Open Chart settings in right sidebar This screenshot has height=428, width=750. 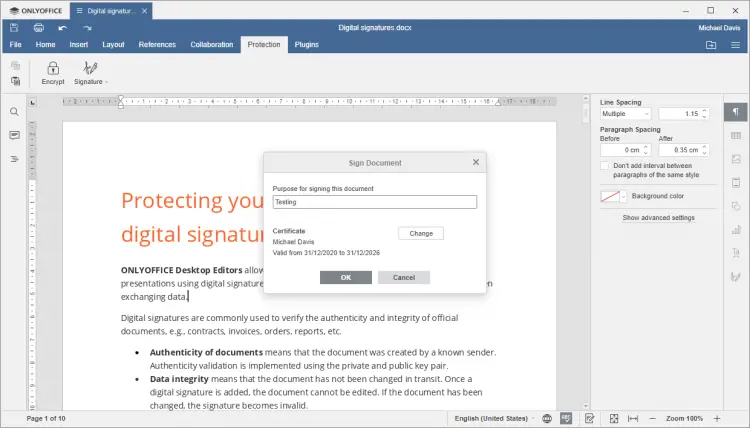point(736,230)
